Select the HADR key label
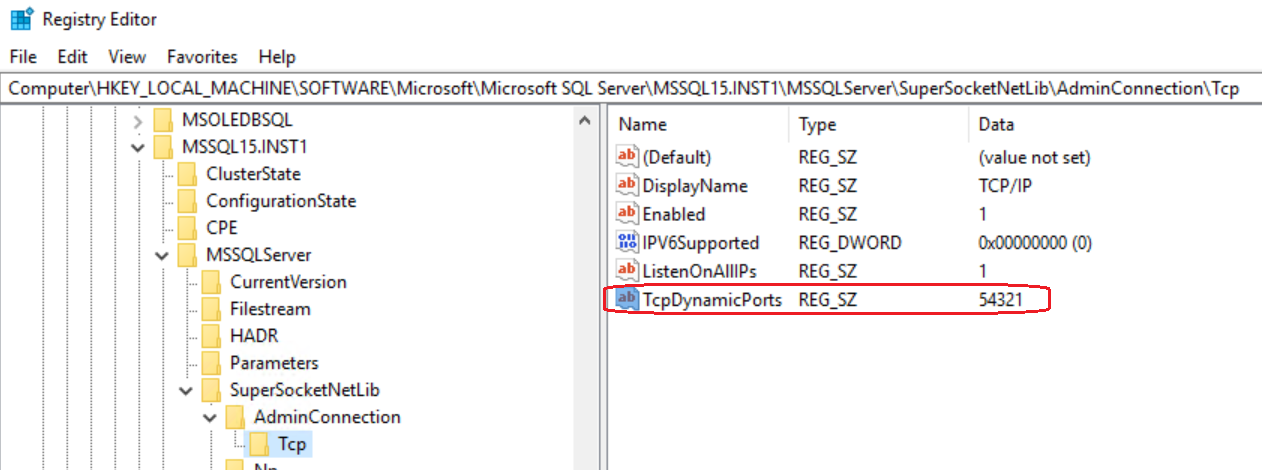 254,336
